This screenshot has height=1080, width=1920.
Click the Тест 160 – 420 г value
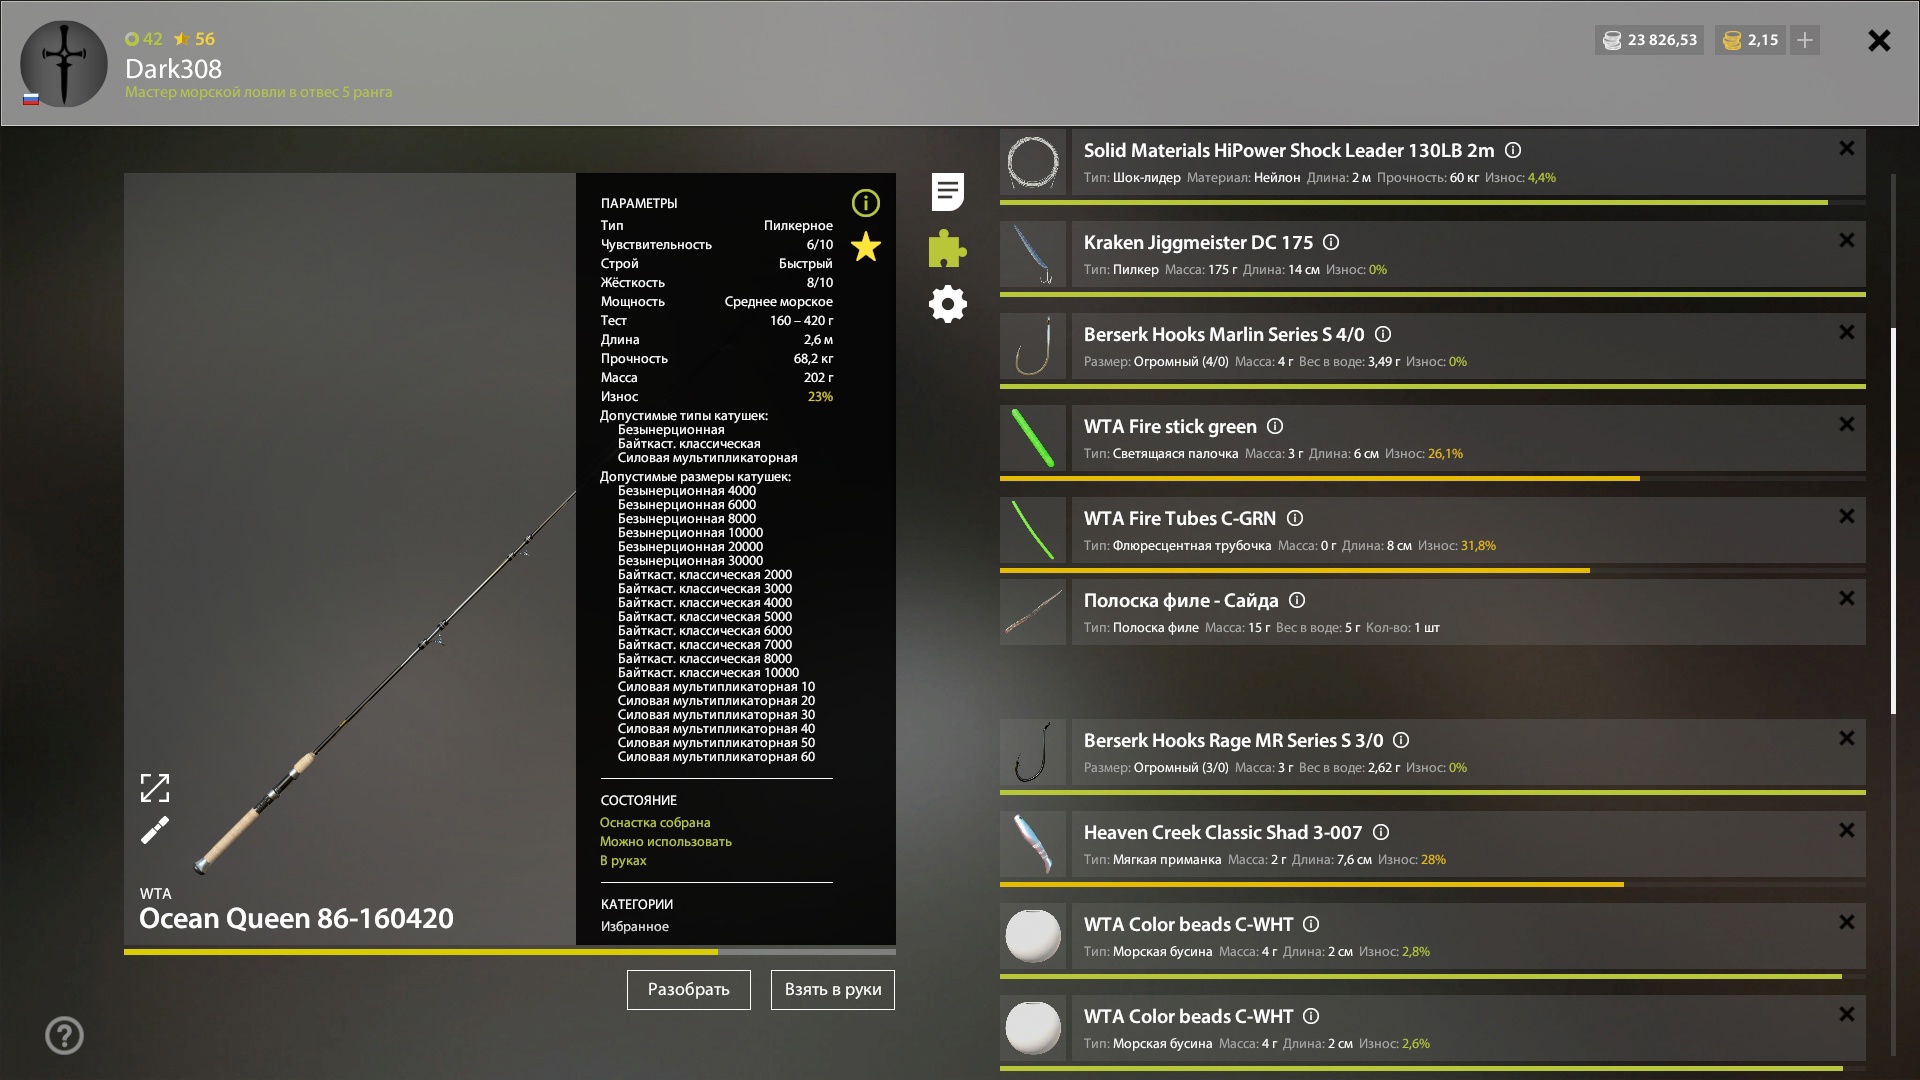coord(801,320)
